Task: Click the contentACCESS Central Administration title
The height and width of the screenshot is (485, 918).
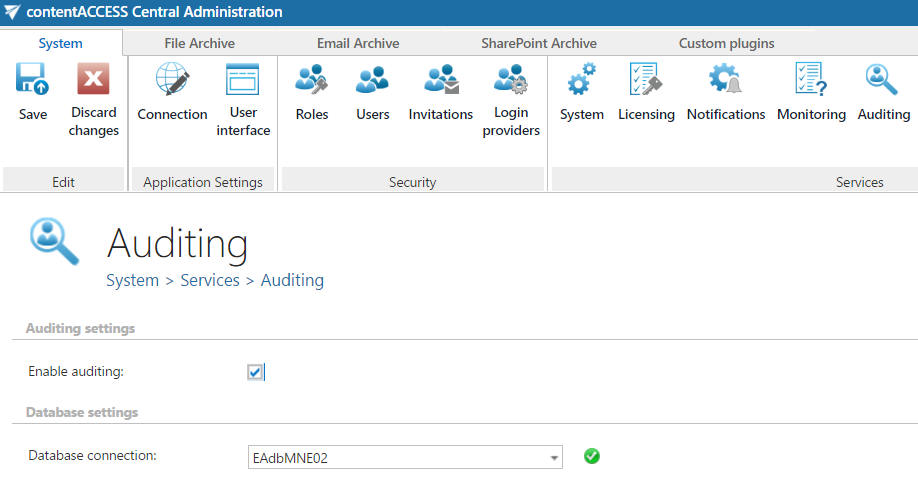Action: coord(154,12)
